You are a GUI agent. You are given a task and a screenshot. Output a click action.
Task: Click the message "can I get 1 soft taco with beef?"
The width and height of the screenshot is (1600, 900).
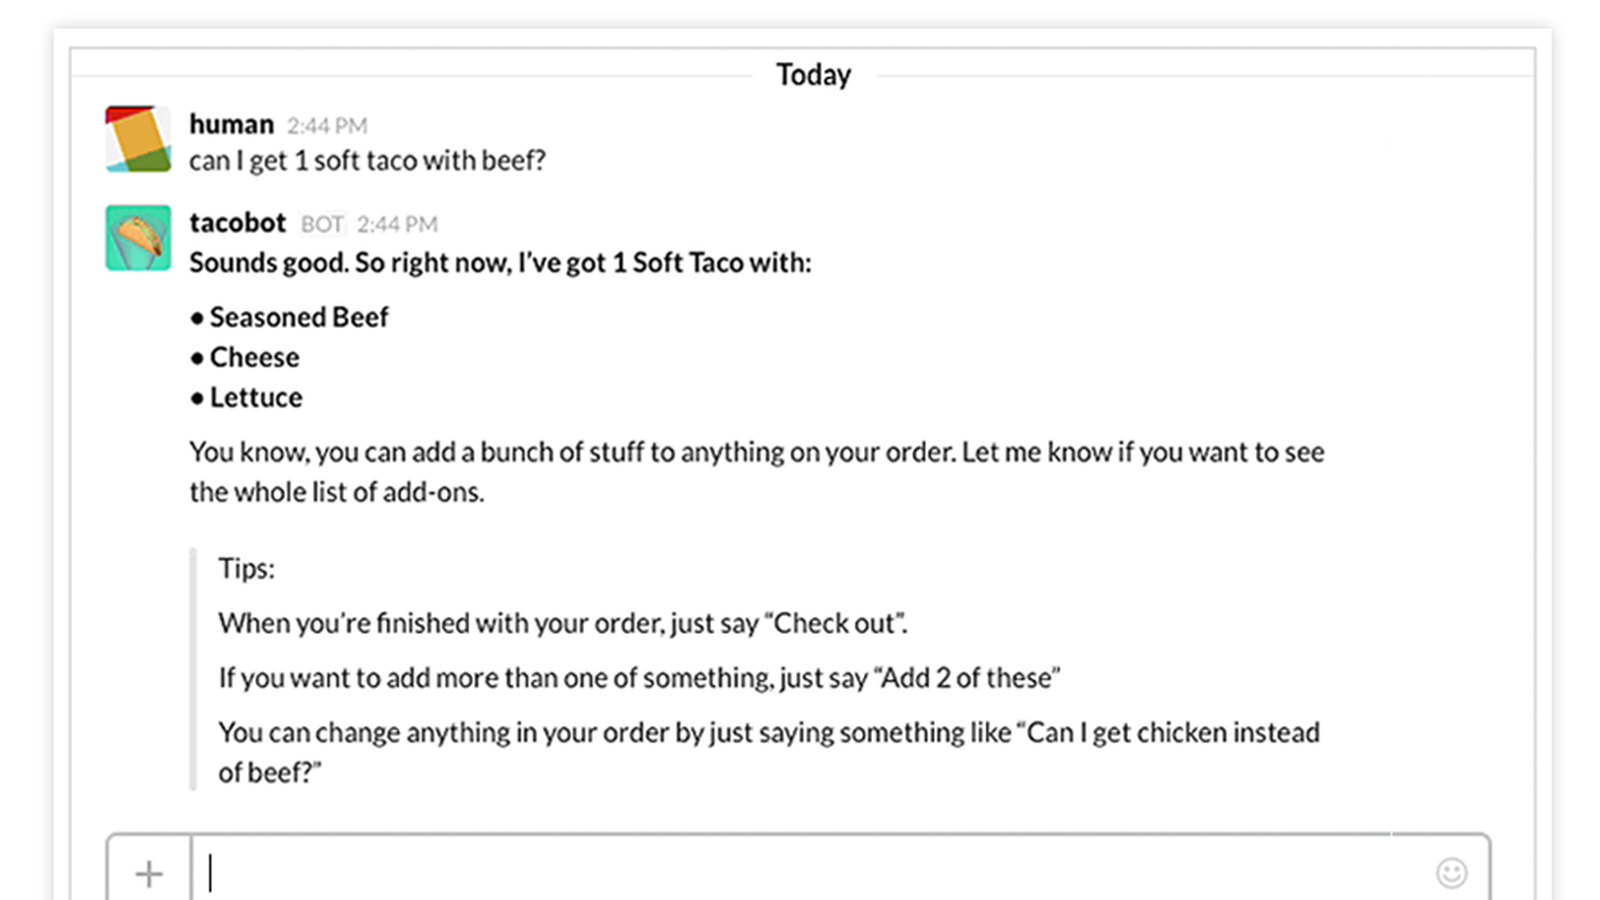pyautogui.click(x=367, y=161)
